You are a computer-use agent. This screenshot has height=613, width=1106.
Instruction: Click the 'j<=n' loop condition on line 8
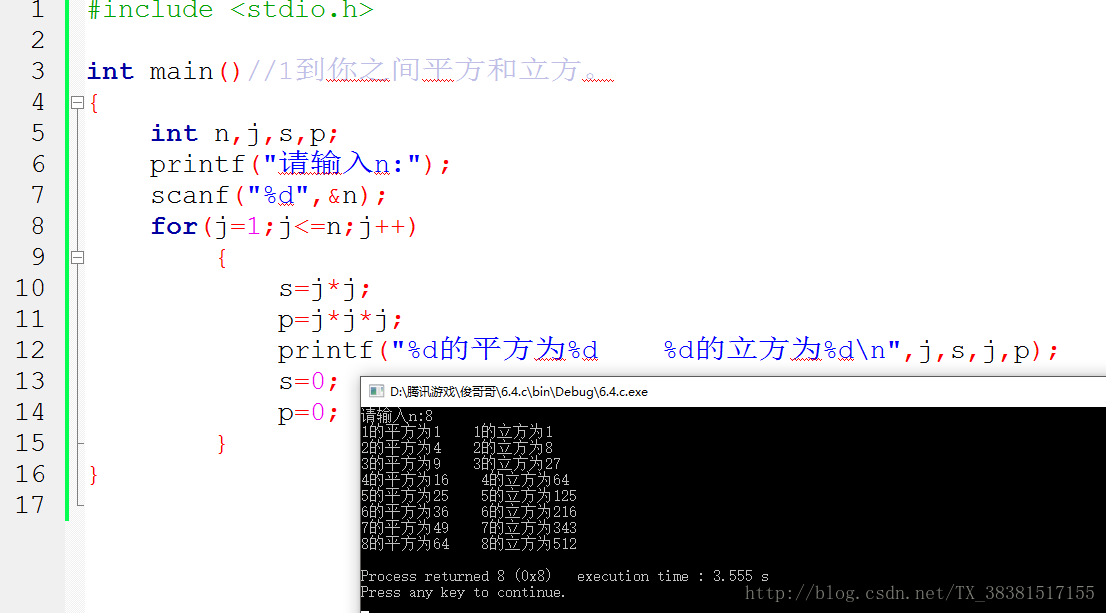310,227
